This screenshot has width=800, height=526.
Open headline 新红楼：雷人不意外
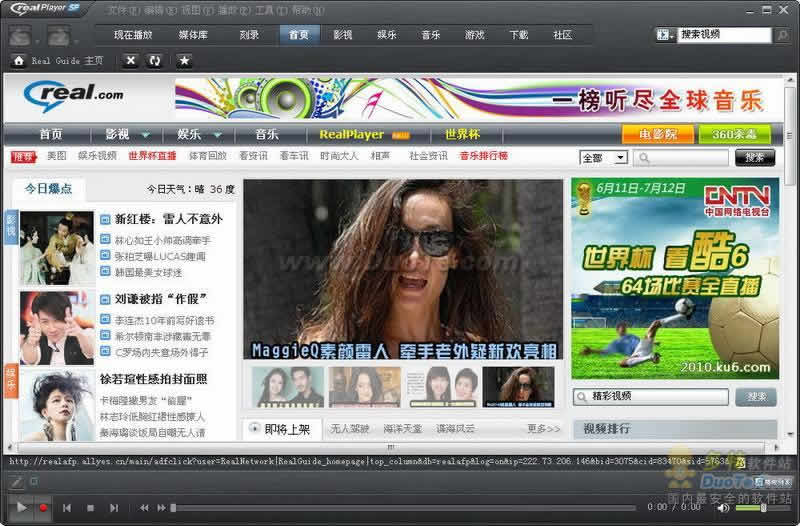tap(168, 219)
